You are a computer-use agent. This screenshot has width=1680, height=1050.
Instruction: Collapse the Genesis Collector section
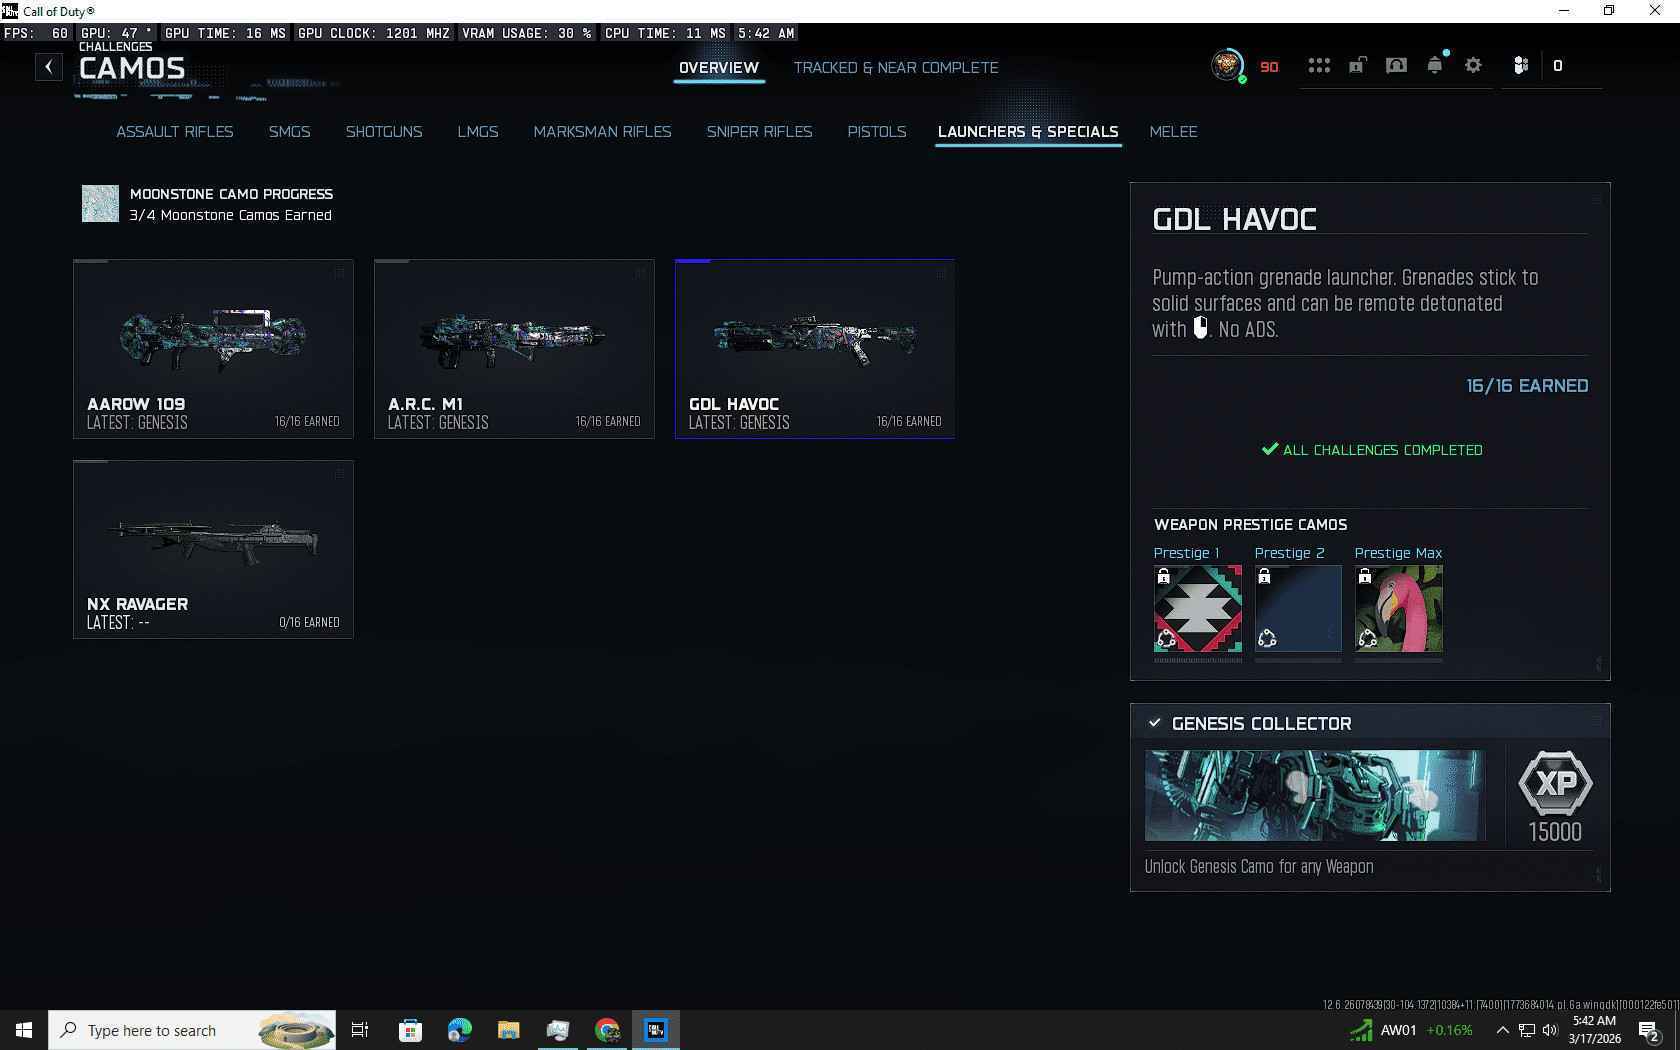[x=1155, y=723]
